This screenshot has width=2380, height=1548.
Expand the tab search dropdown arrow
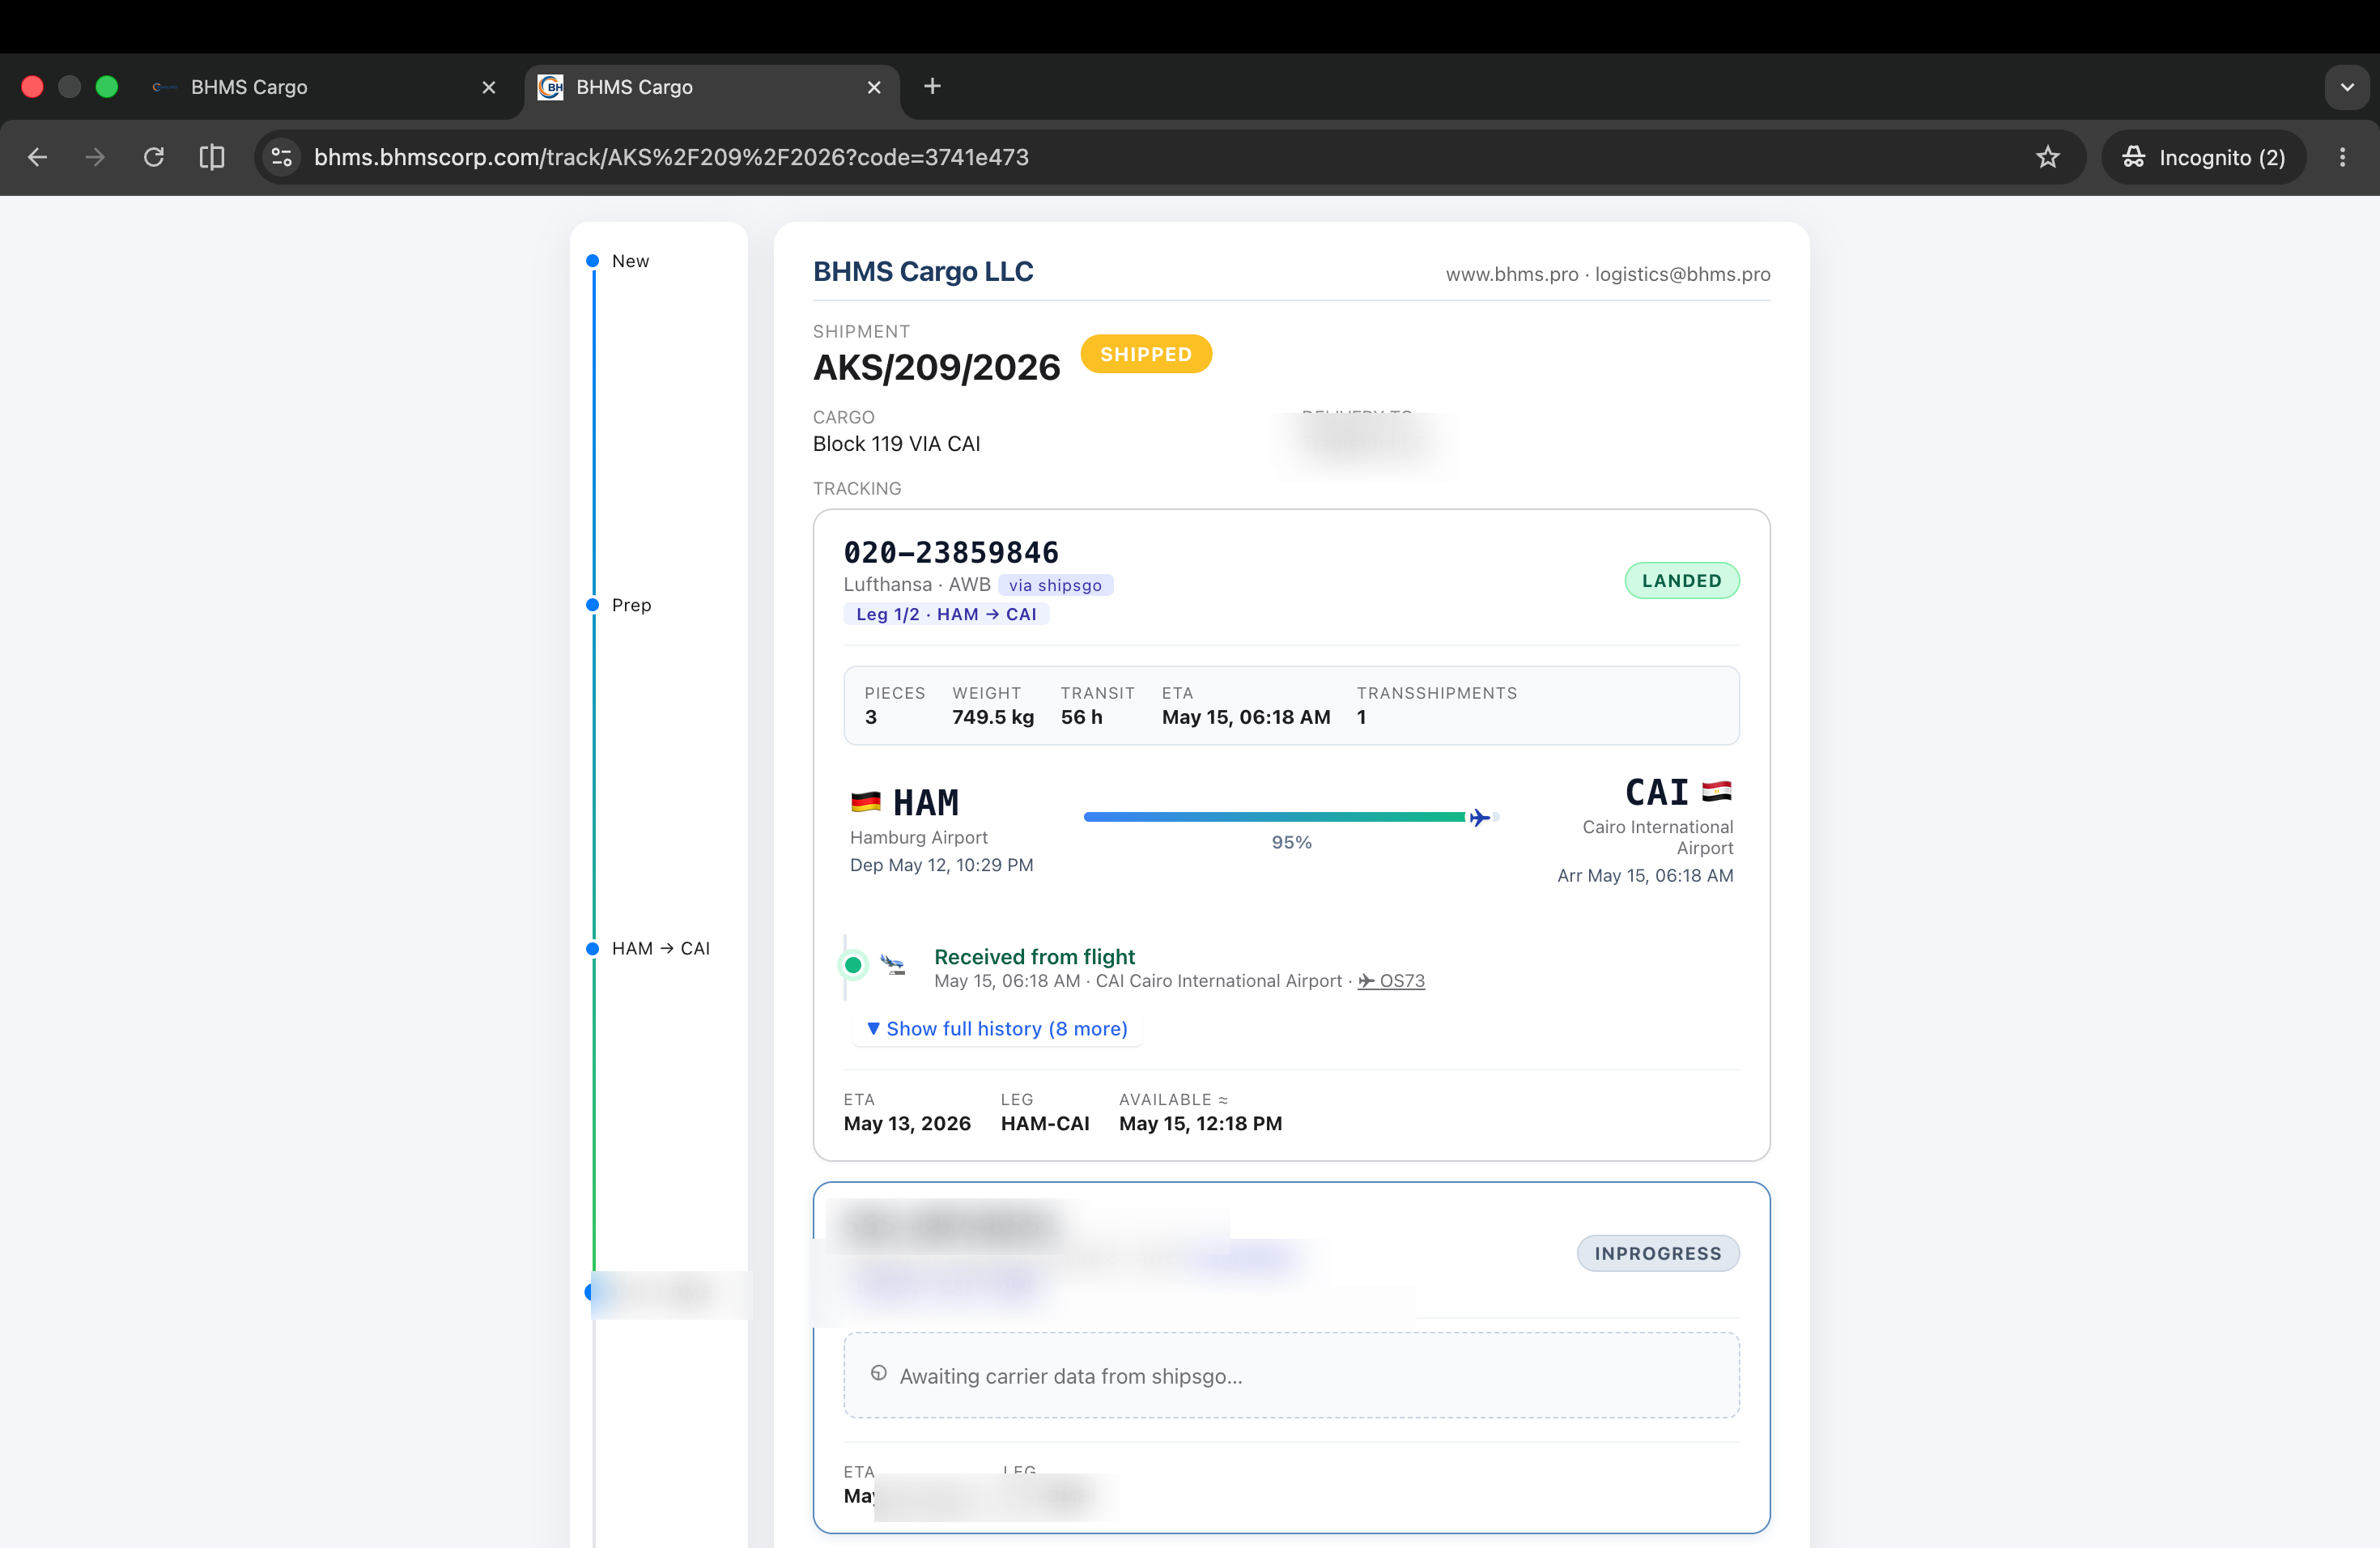click(x=2347, y=87)
